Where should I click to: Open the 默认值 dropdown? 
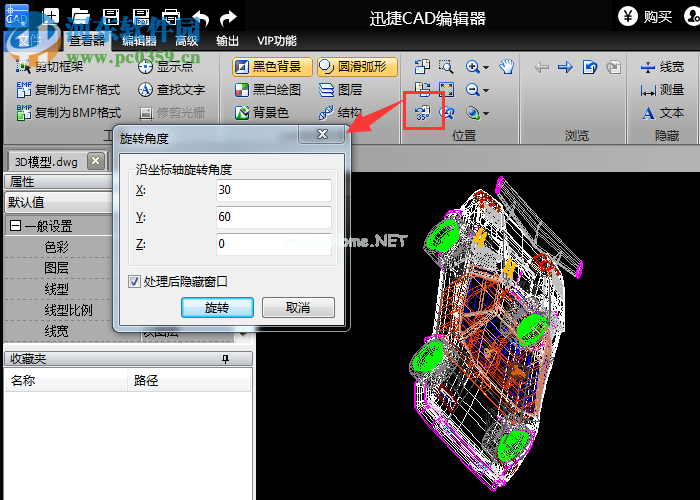tap(59, 202)
